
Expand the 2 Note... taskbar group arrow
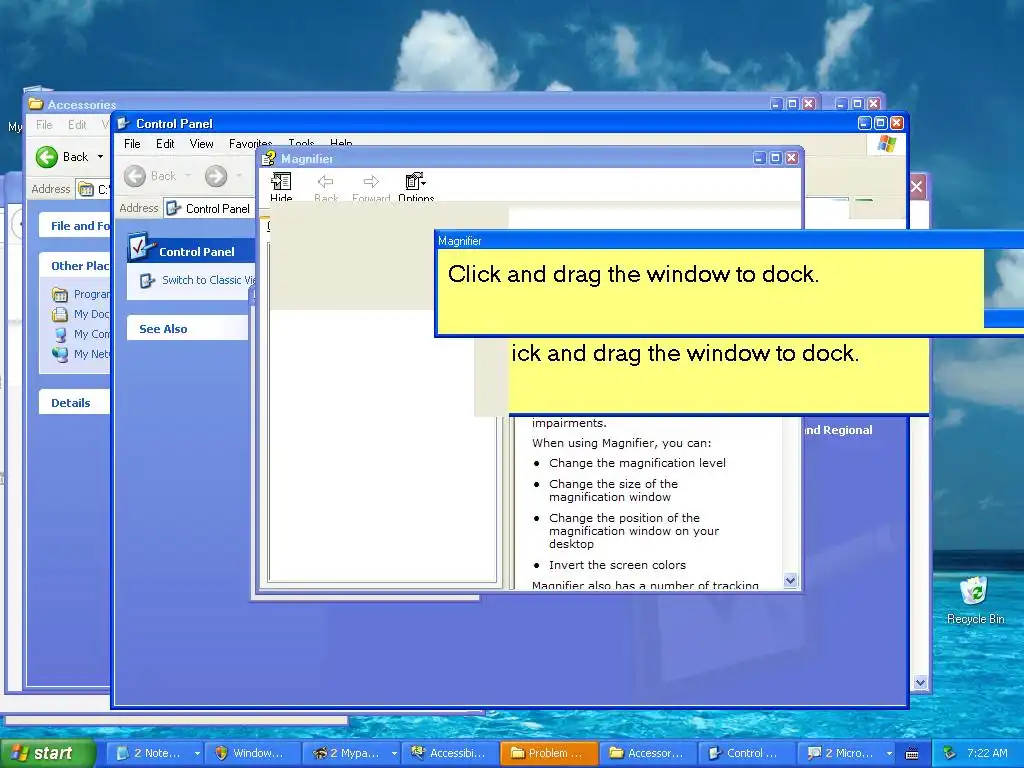pyautogui.click(x=197, y=753)
